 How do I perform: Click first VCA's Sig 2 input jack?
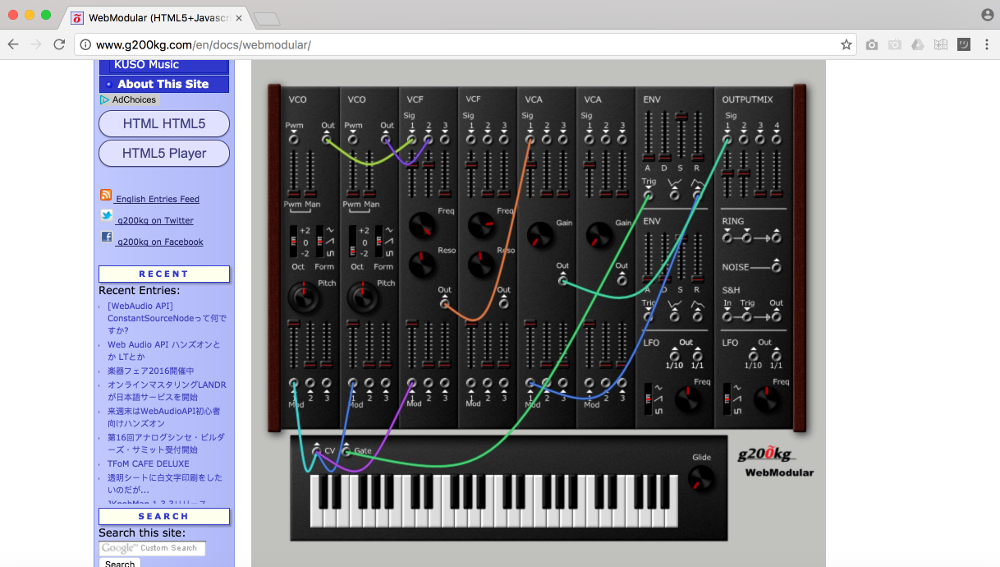tap(547, 139)
